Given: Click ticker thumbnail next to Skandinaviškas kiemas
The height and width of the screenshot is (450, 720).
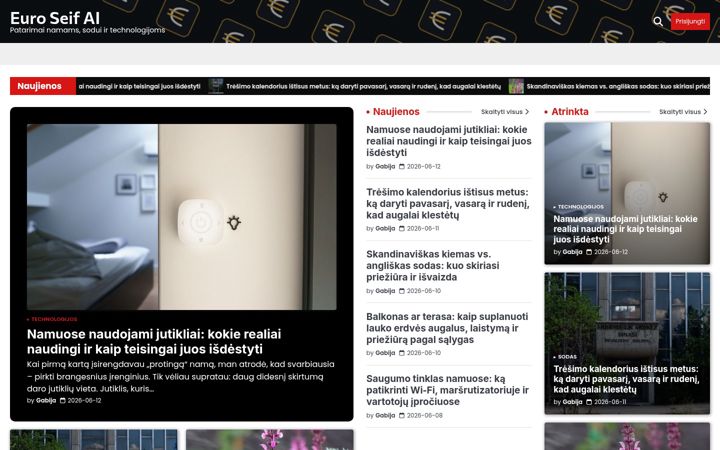Looking at the screenshot, I should tap(516, 86).
